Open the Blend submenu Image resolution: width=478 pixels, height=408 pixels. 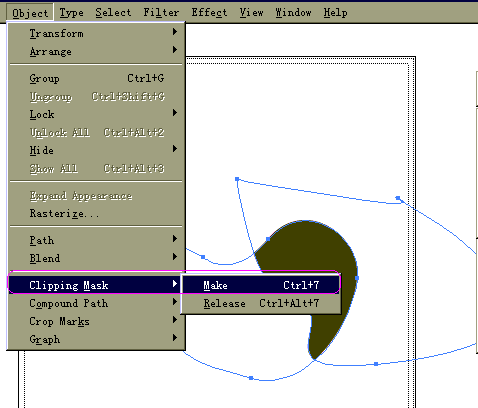96,258
